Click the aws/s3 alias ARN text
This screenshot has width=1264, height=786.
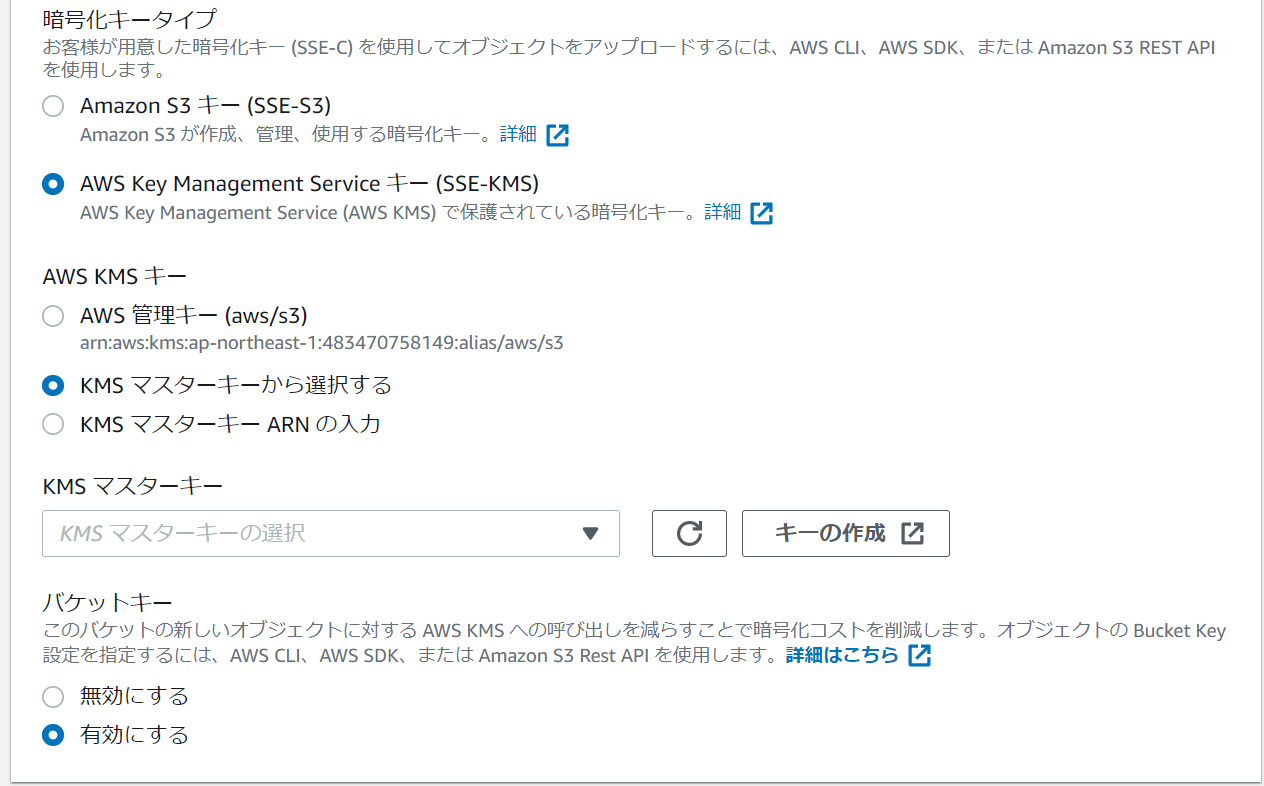coord(322,343)
